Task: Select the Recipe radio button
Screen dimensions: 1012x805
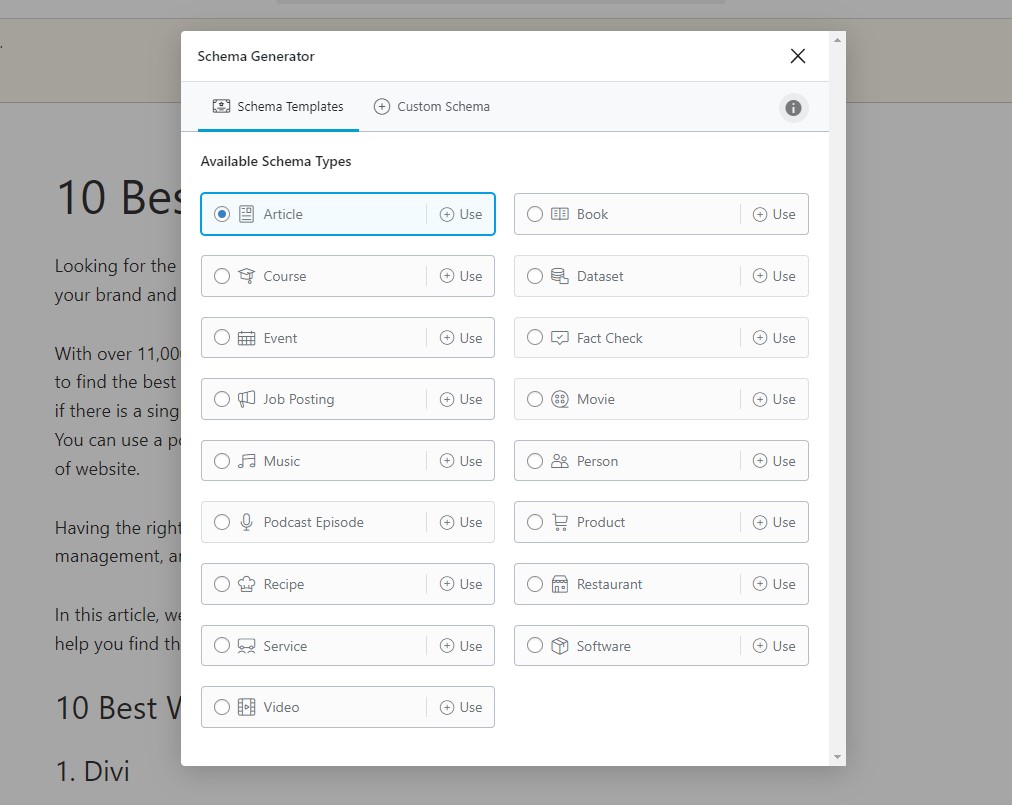Action: (221, 584)
